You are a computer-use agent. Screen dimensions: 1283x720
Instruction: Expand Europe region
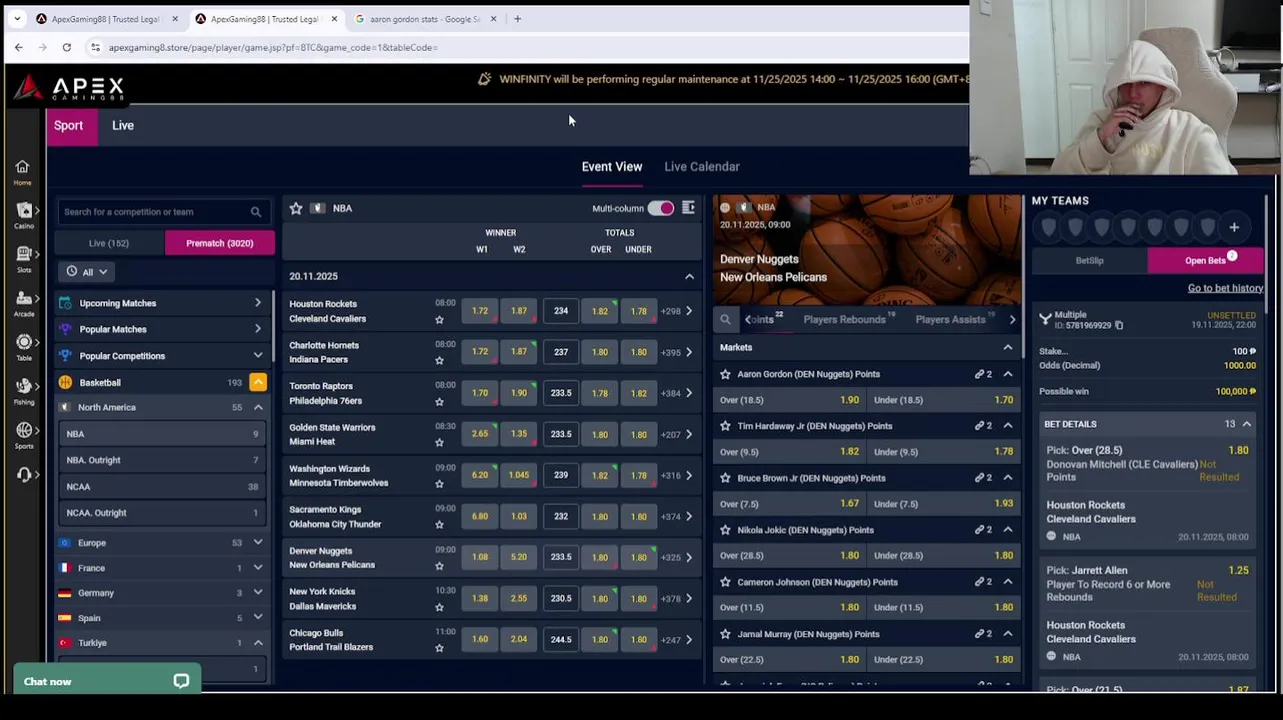click(258, 543)
